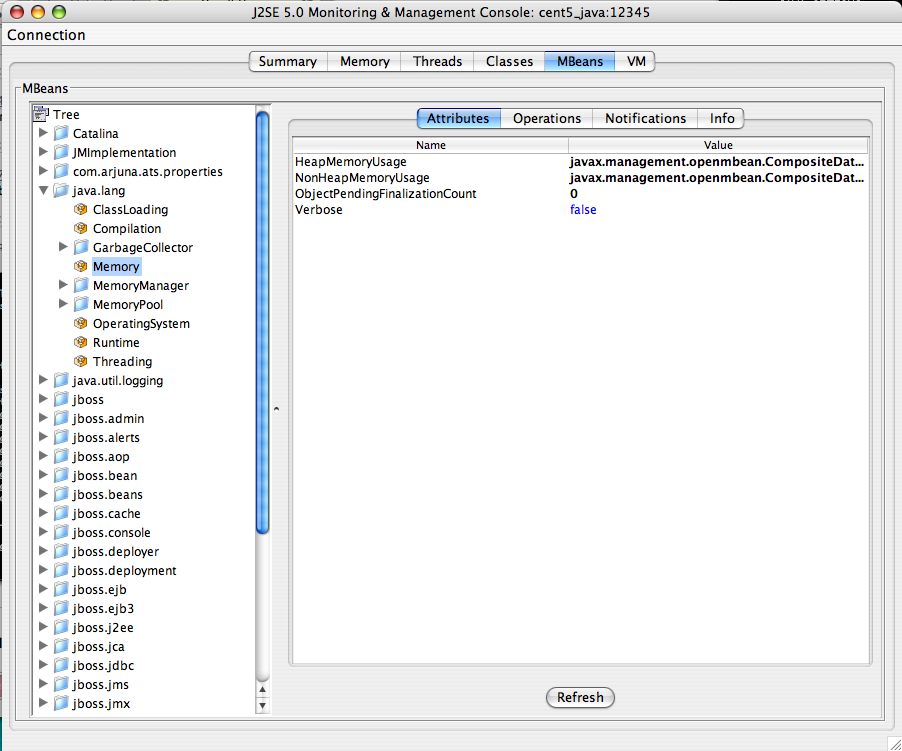Click the jboss.jms folder icon
The height and width of the screenshot is (751, 902).
click(x=61, y=684)
